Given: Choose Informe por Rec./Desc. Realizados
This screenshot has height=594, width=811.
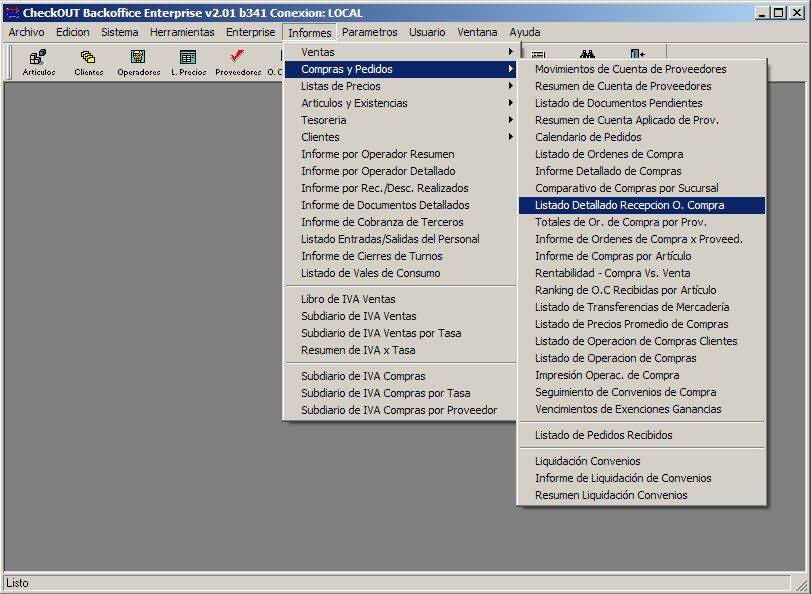Looking at the screenshot, I should point(400,188).
